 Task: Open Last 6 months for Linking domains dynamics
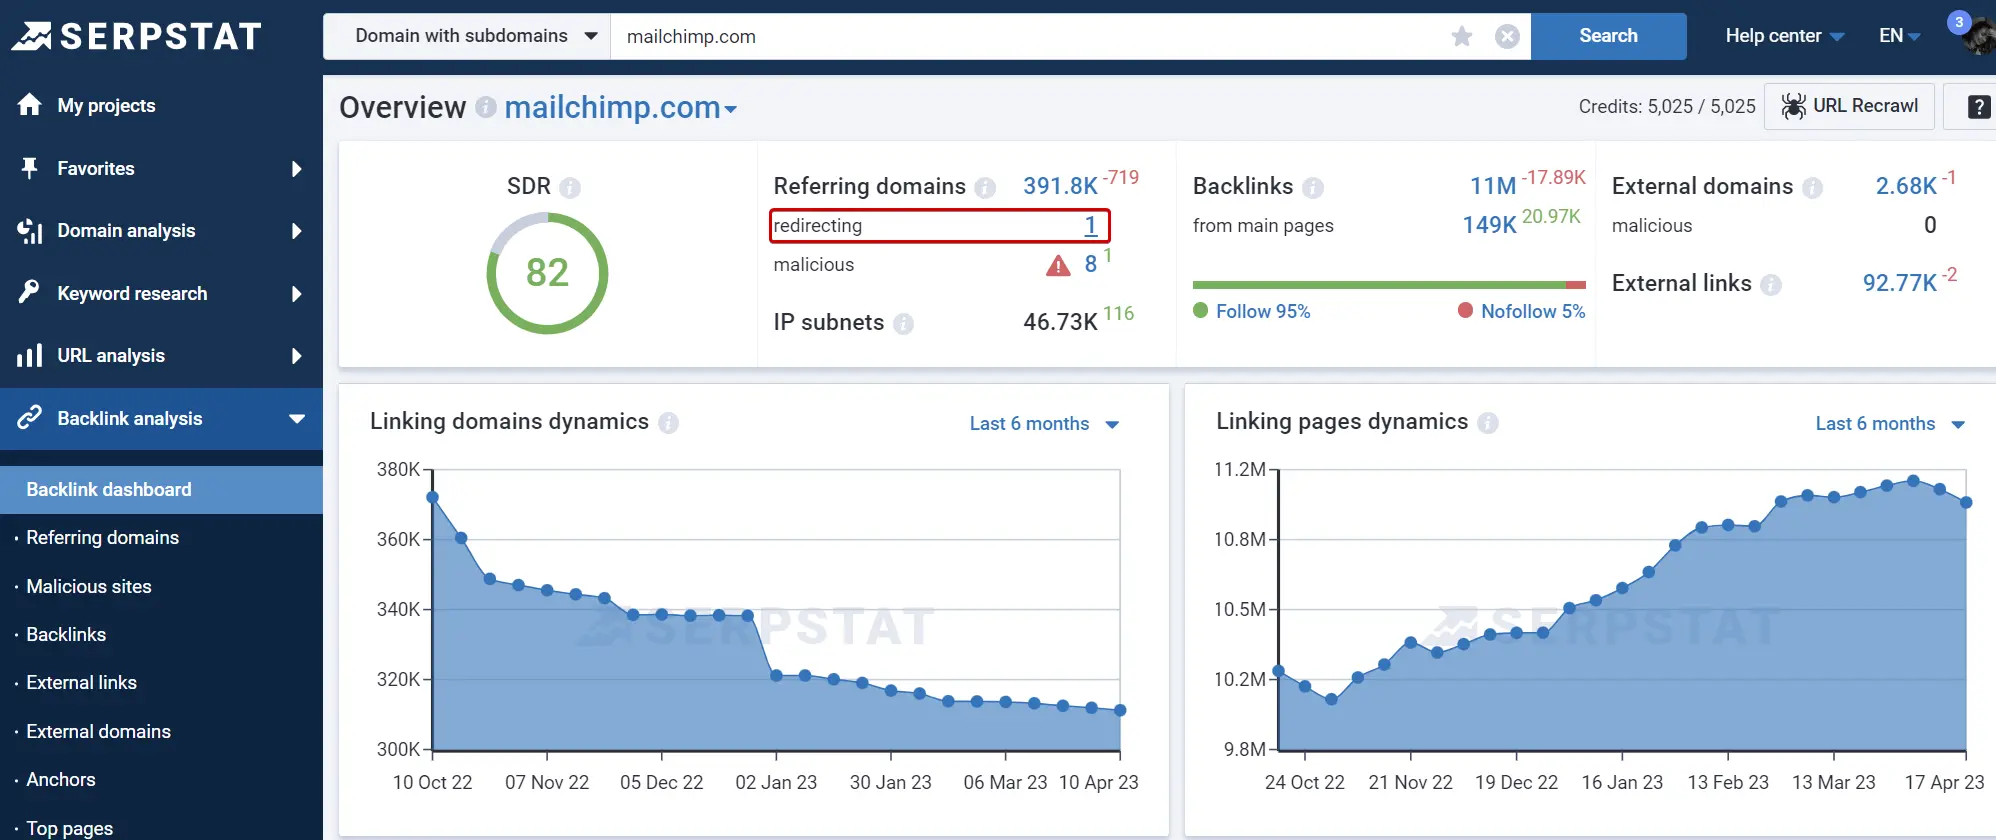1044,424
